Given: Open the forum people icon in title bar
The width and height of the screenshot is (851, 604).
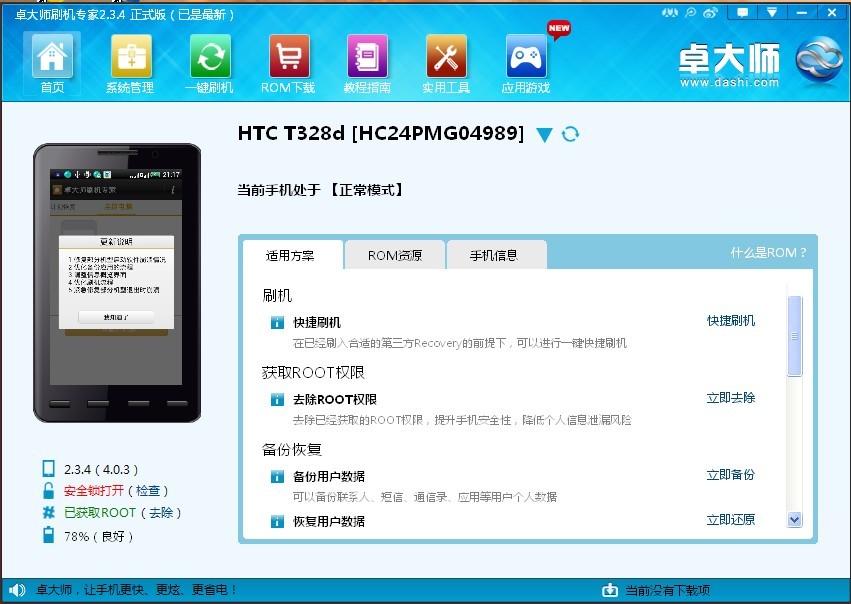Looking at the screenshot, I should coord(670,12).
